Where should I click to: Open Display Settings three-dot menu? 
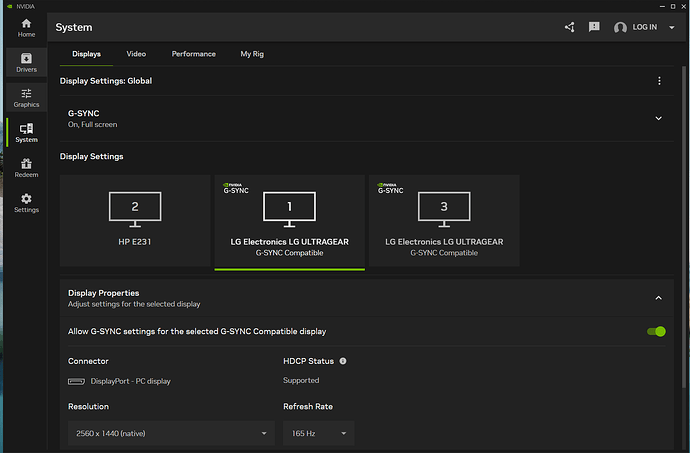point(659,81)
